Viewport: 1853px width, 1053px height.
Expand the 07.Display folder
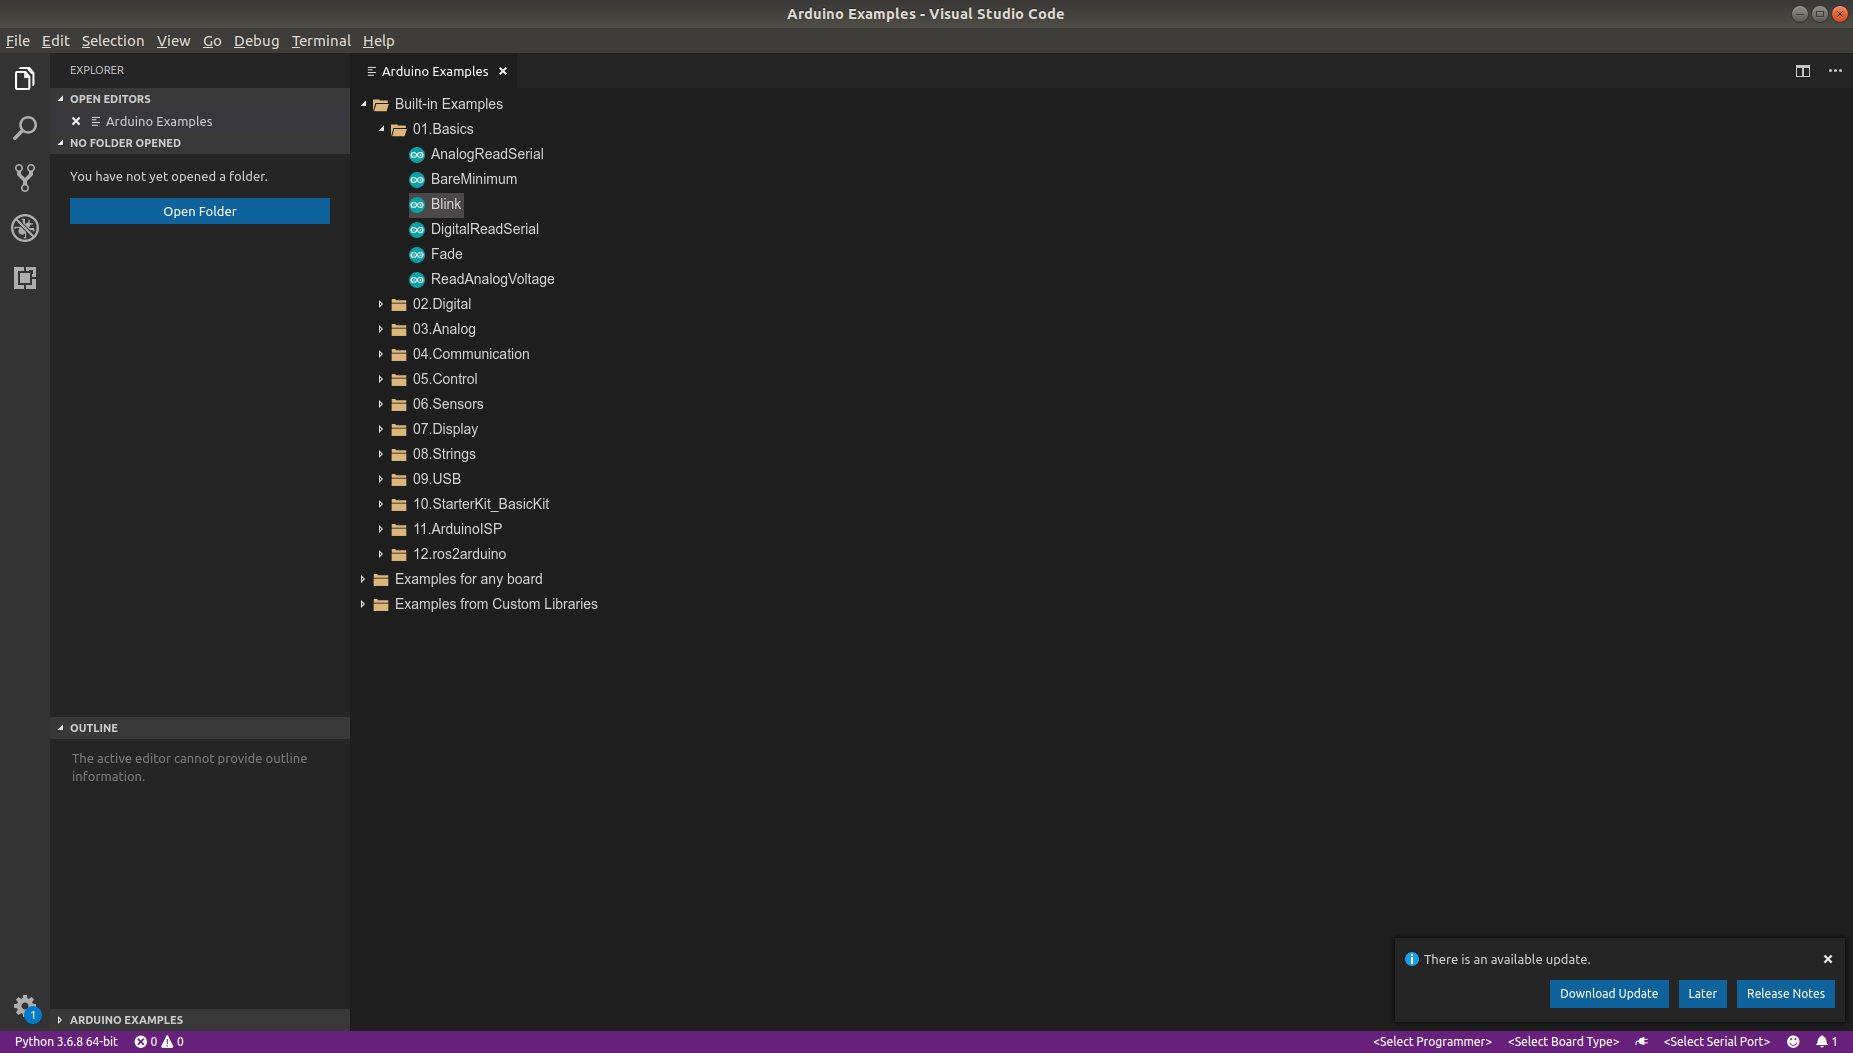(381, 429)
